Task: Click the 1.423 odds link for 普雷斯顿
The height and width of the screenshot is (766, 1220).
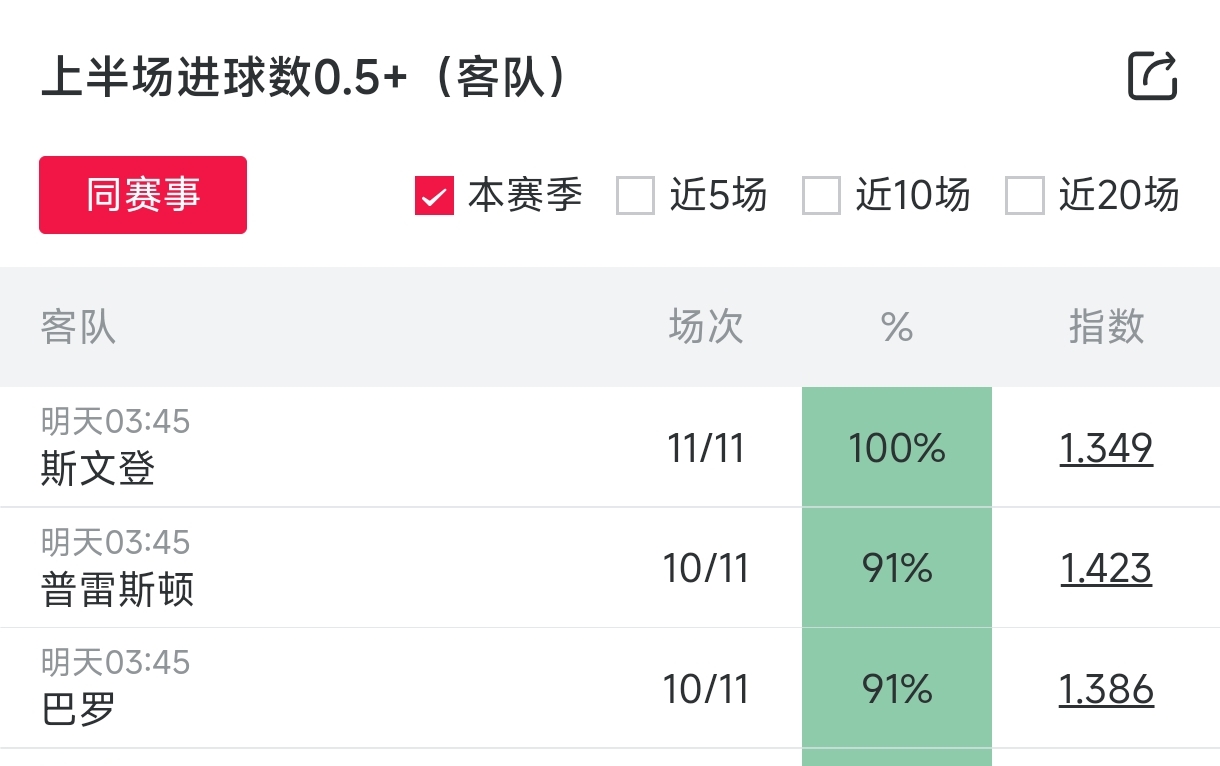Action: (x=1106, y=569)
